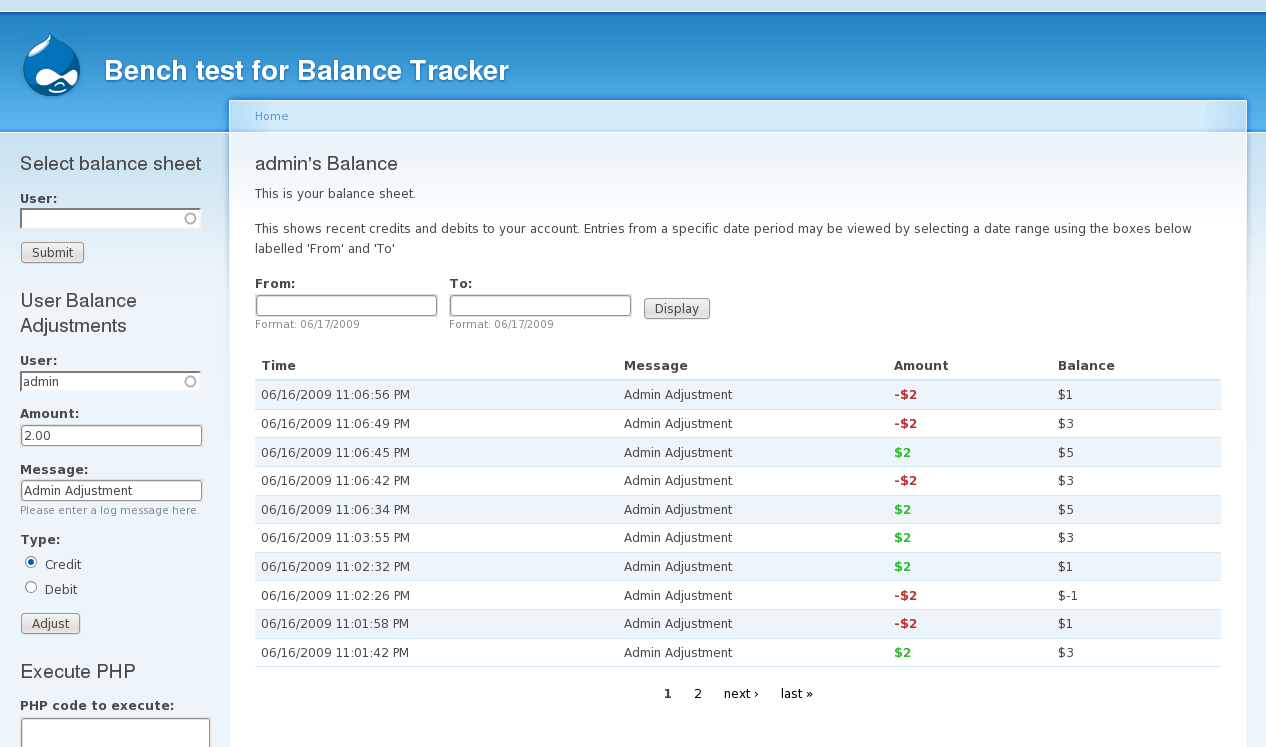Screen dimensions: 1266x747
Task: Click the current page 1 in the pager
Action: 668,694
